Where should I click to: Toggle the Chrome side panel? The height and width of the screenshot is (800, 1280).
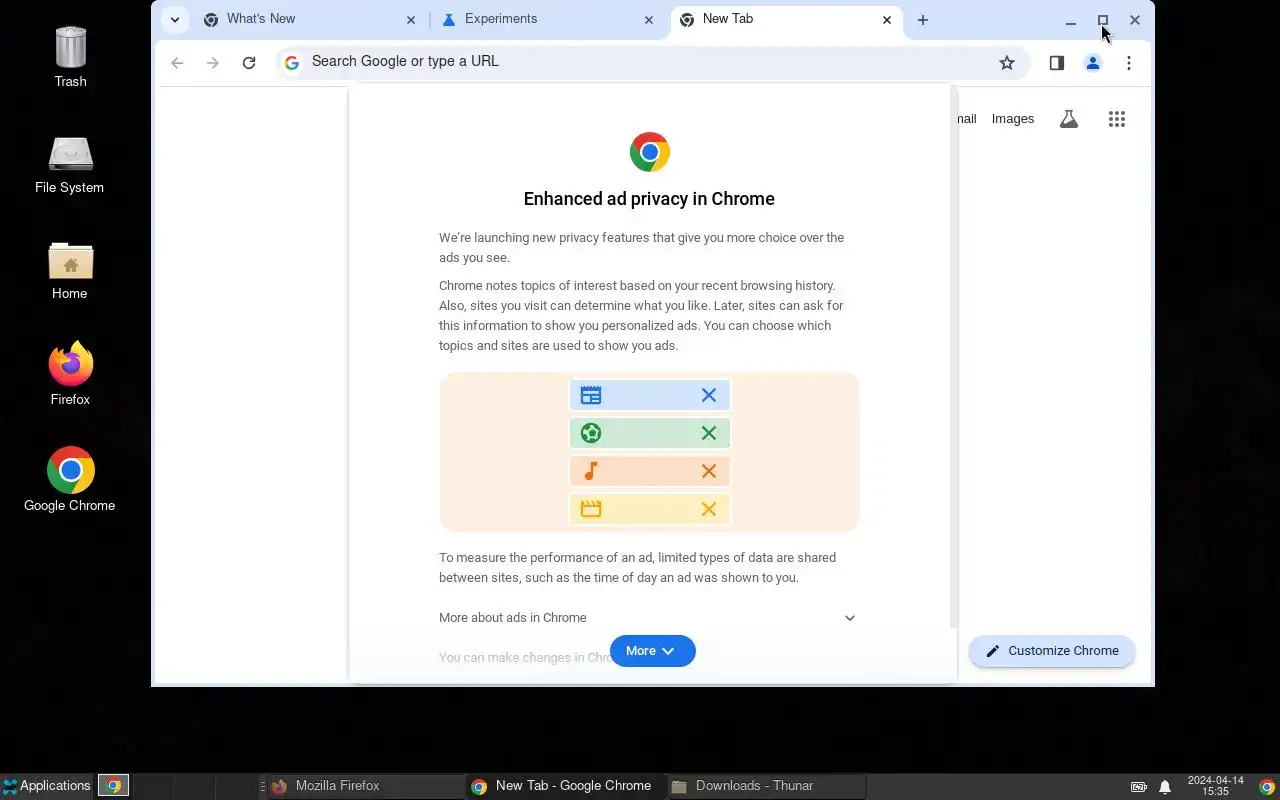click(x=1057, y=63)
